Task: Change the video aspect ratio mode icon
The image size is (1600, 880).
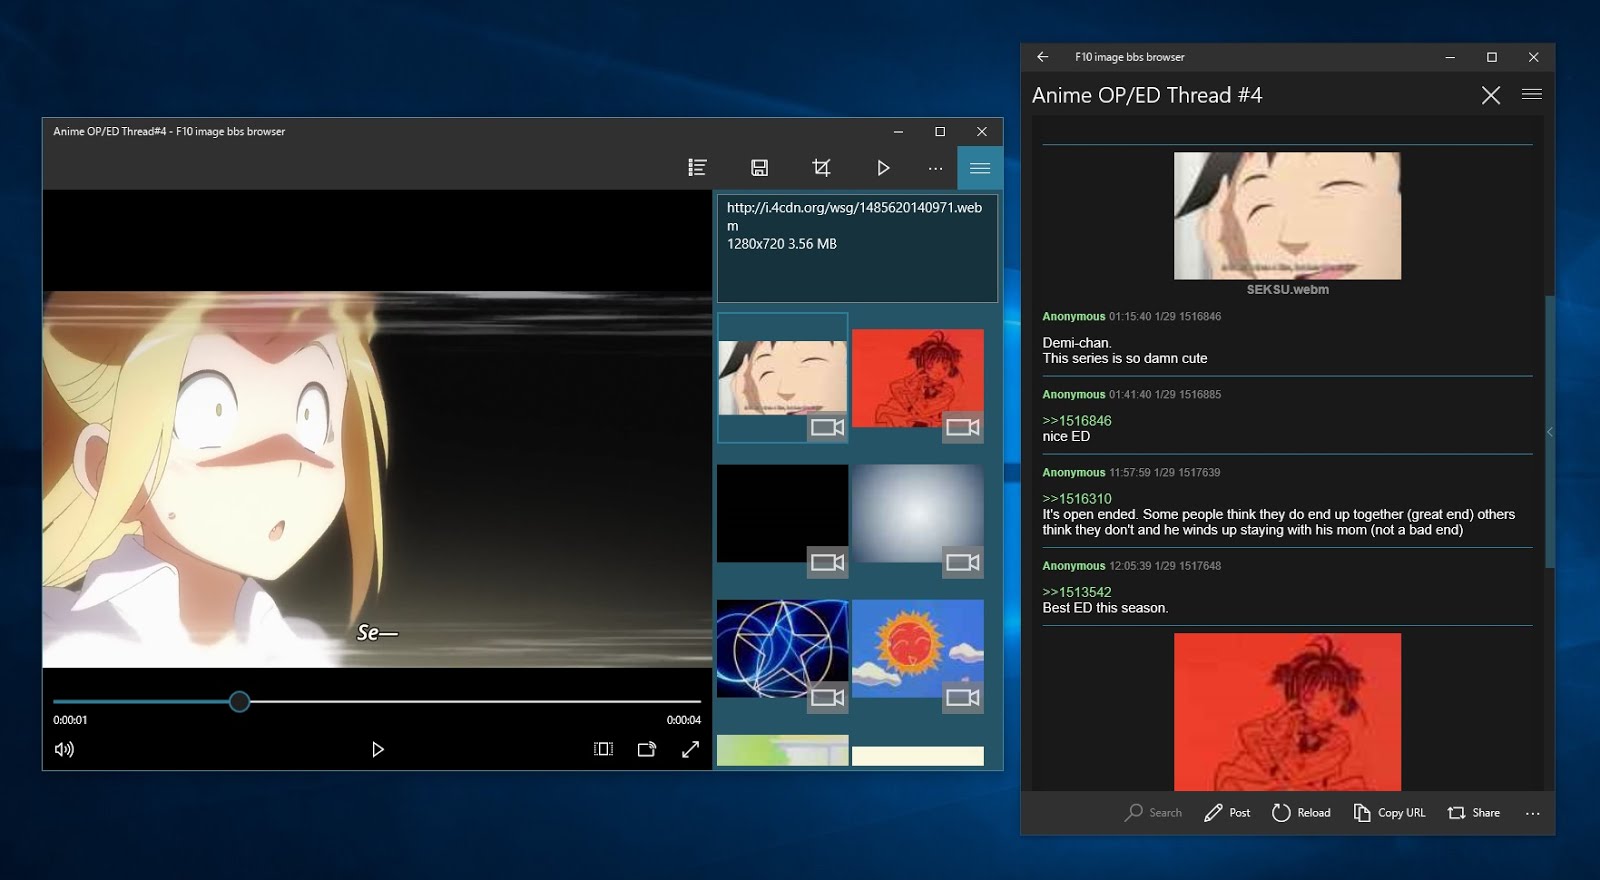Action: click(603, 749)
